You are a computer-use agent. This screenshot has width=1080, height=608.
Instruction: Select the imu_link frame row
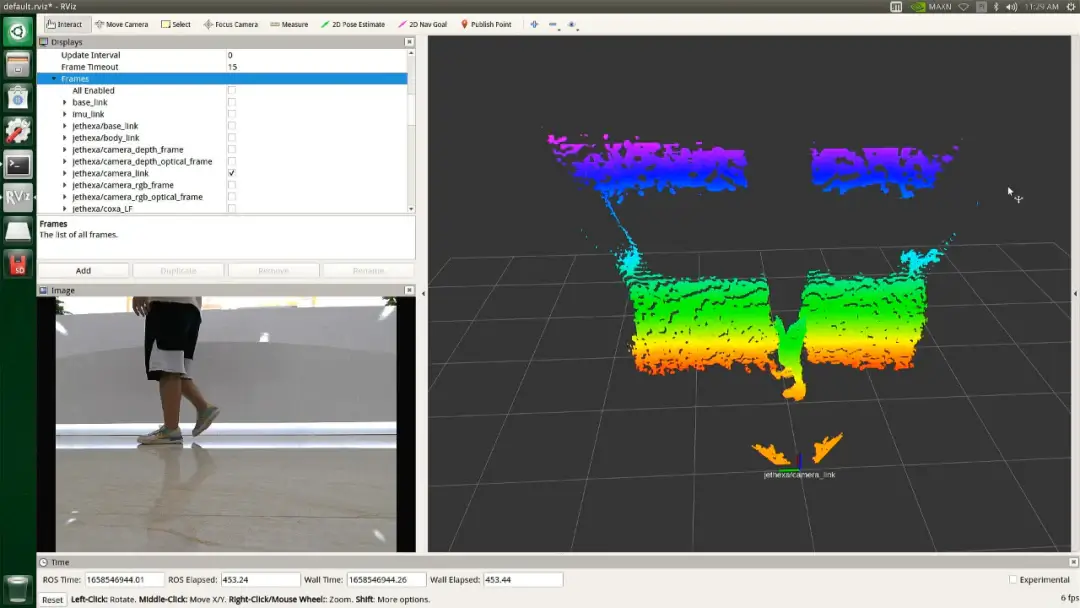88,114
